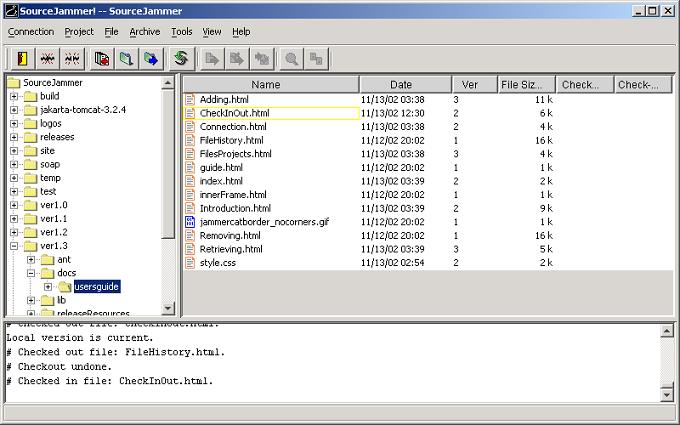
Task: Click the yellow door icon in toolbar
Action: (22, 59)
